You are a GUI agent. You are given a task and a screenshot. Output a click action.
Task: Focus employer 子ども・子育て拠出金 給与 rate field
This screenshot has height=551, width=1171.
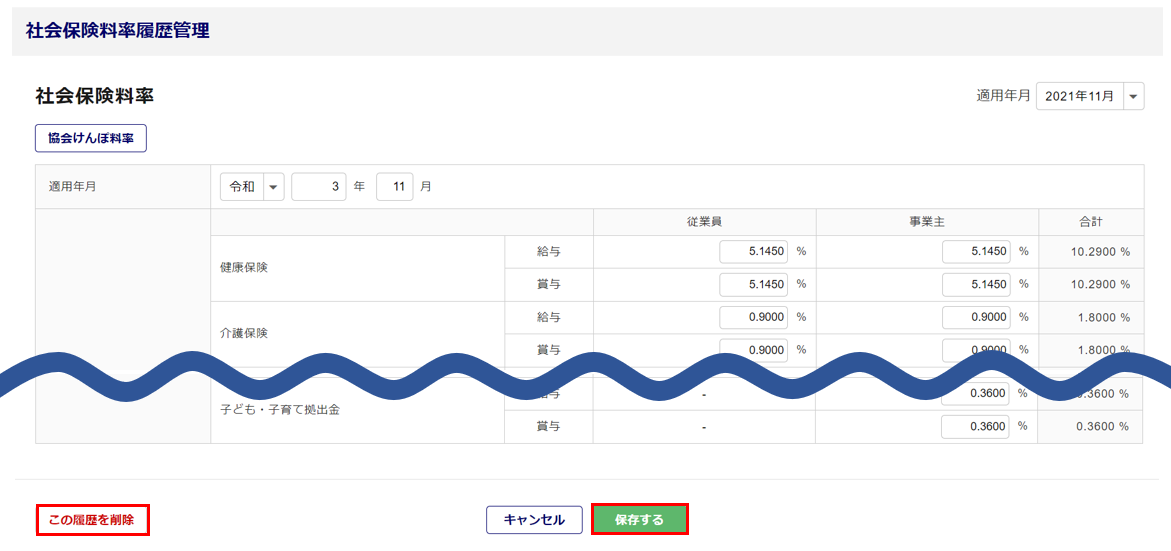pos(975,394)
